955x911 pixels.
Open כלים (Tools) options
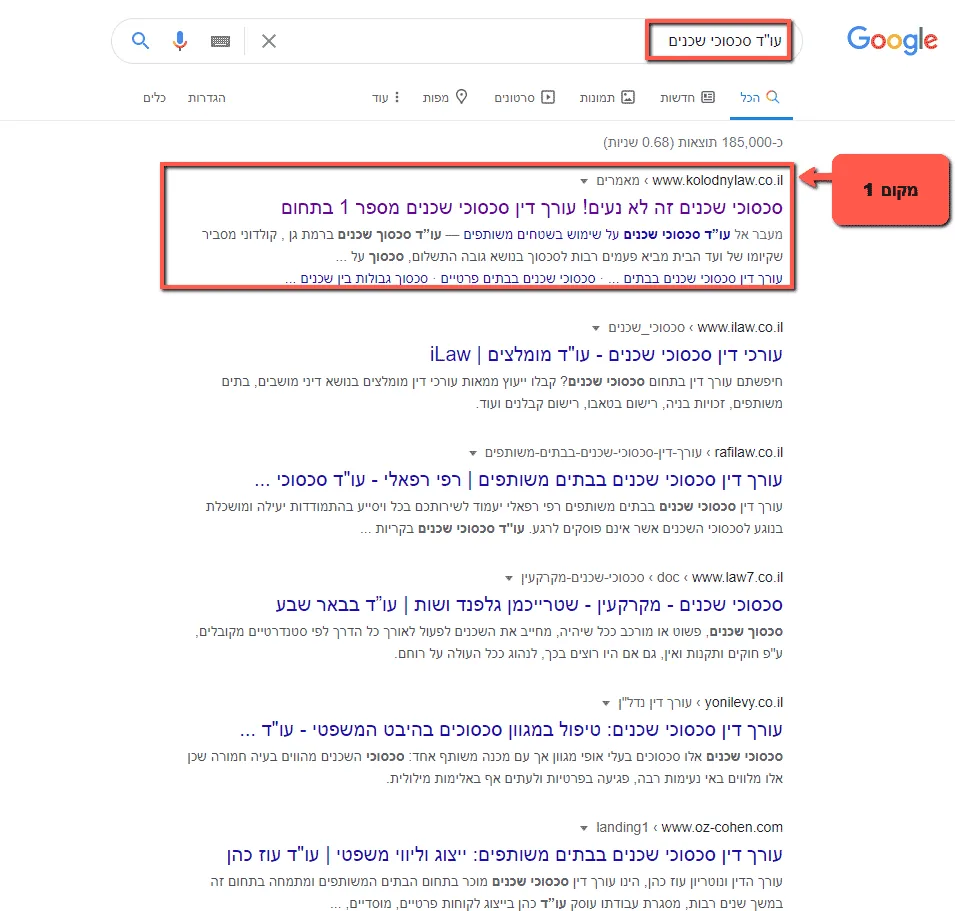[x=154, y=97]
